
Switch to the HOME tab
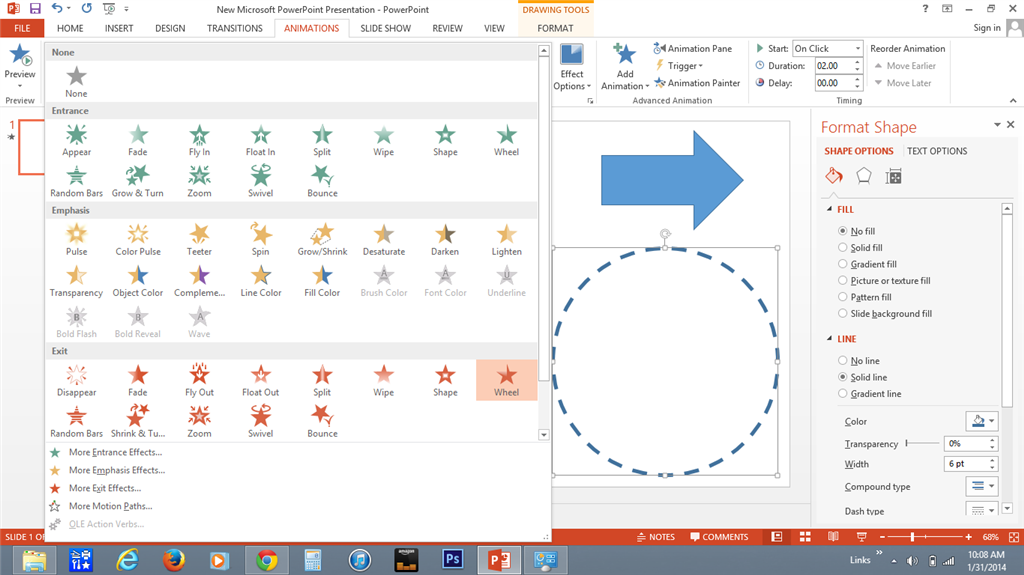coord(70,28)
